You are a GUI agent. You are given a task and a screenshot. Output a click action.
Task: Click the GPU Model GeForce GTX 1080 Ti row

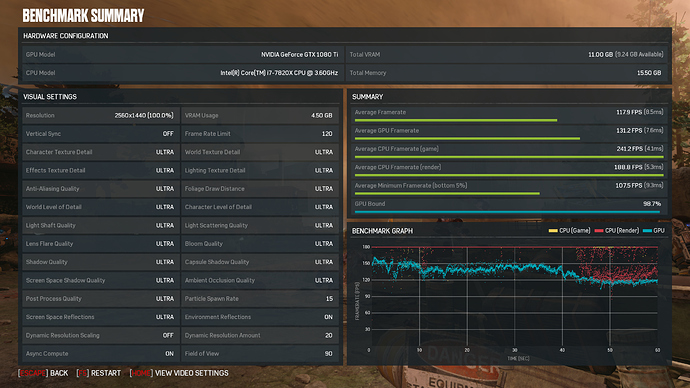pos(183,55)
